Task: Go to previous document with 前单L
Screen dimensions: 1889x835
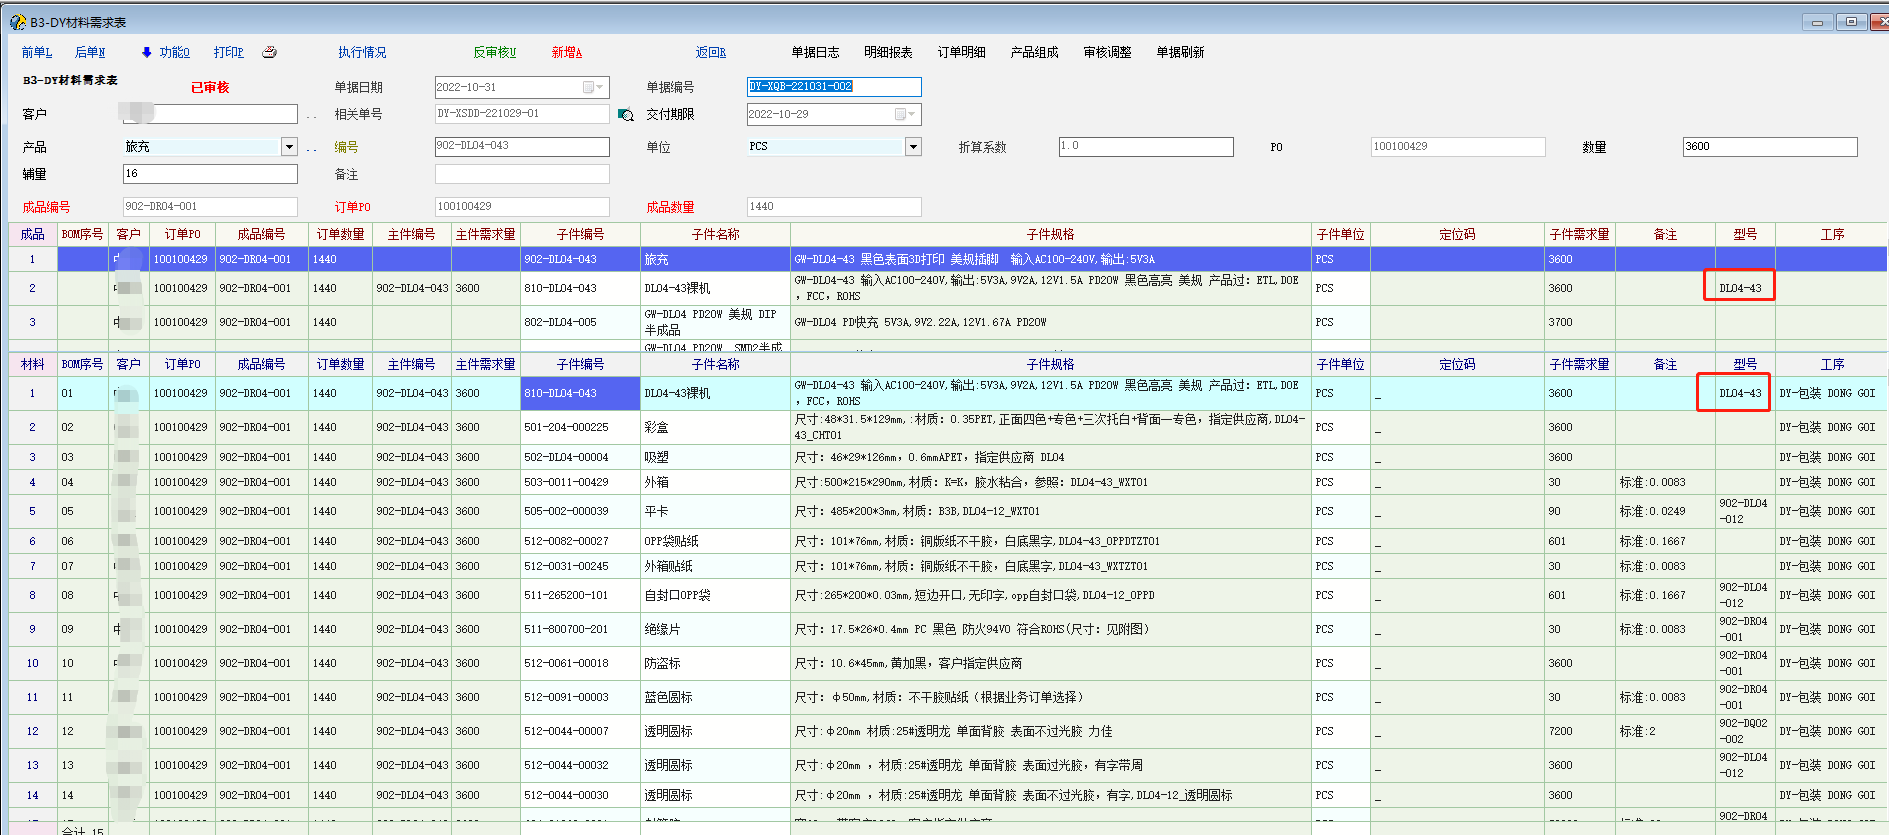Action: click(x=37, y=52)
